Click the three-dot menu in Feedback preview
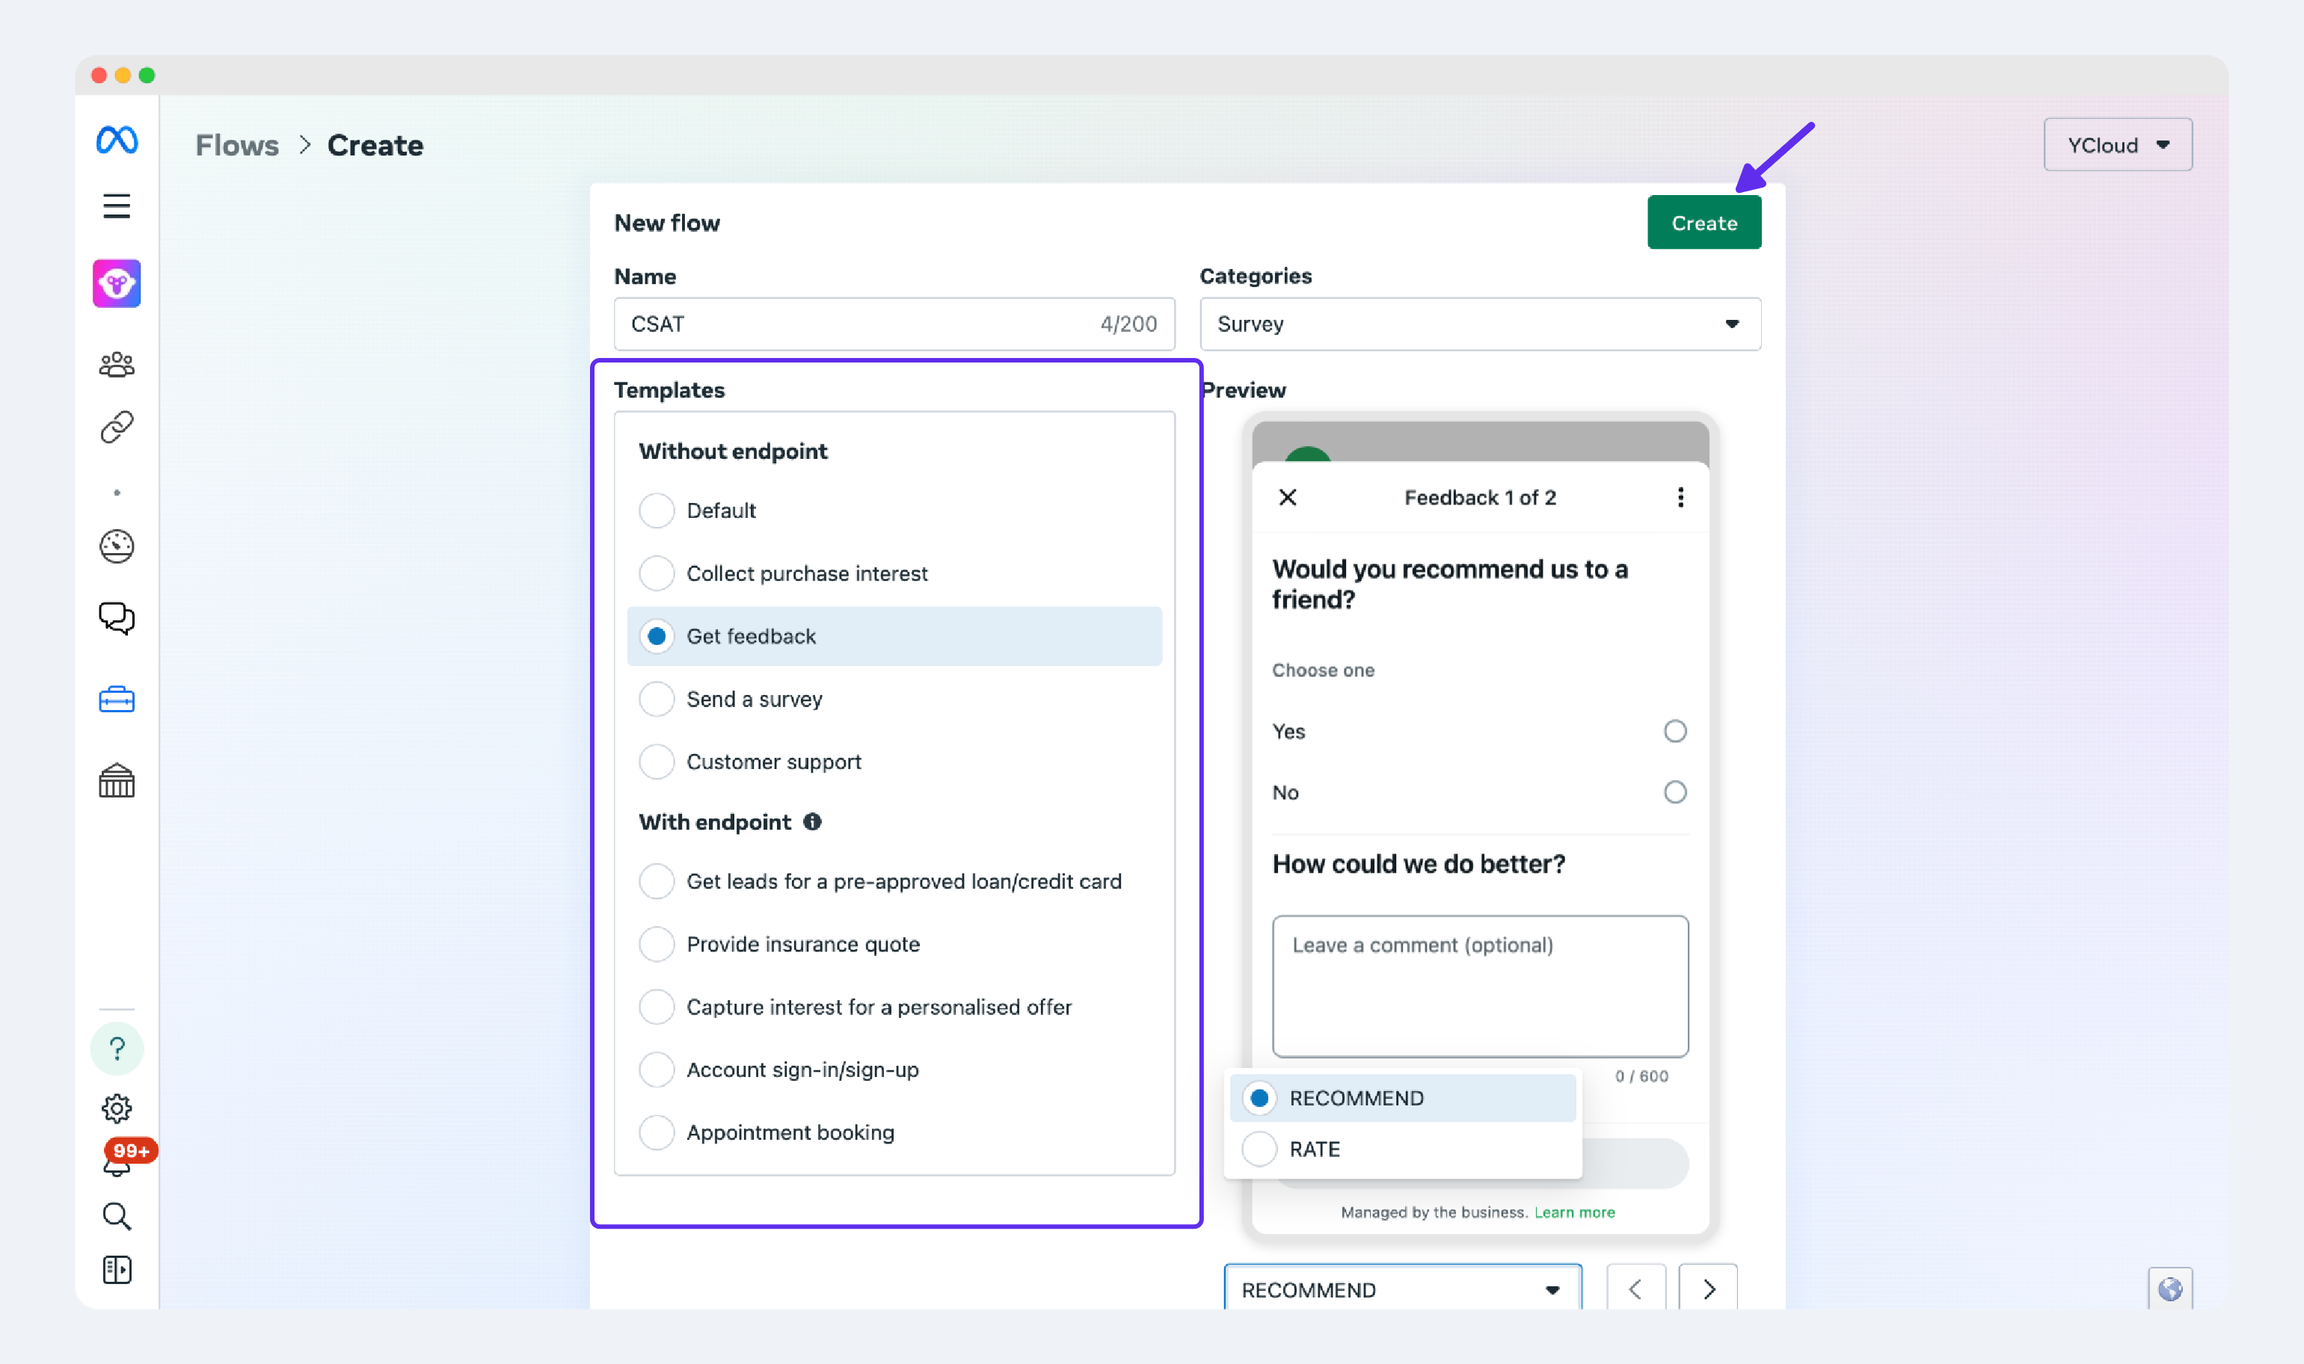 [1680, 497]
